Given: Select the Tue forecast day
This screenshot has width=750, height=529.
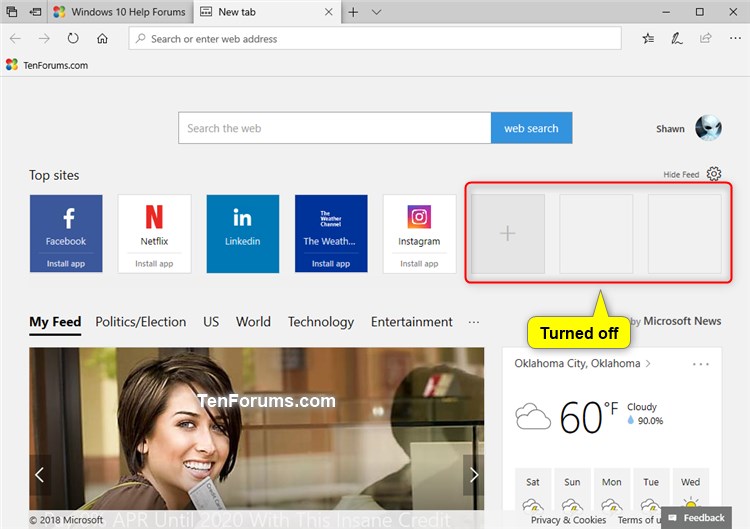Looking at the screenshot, I should [651, 490].
